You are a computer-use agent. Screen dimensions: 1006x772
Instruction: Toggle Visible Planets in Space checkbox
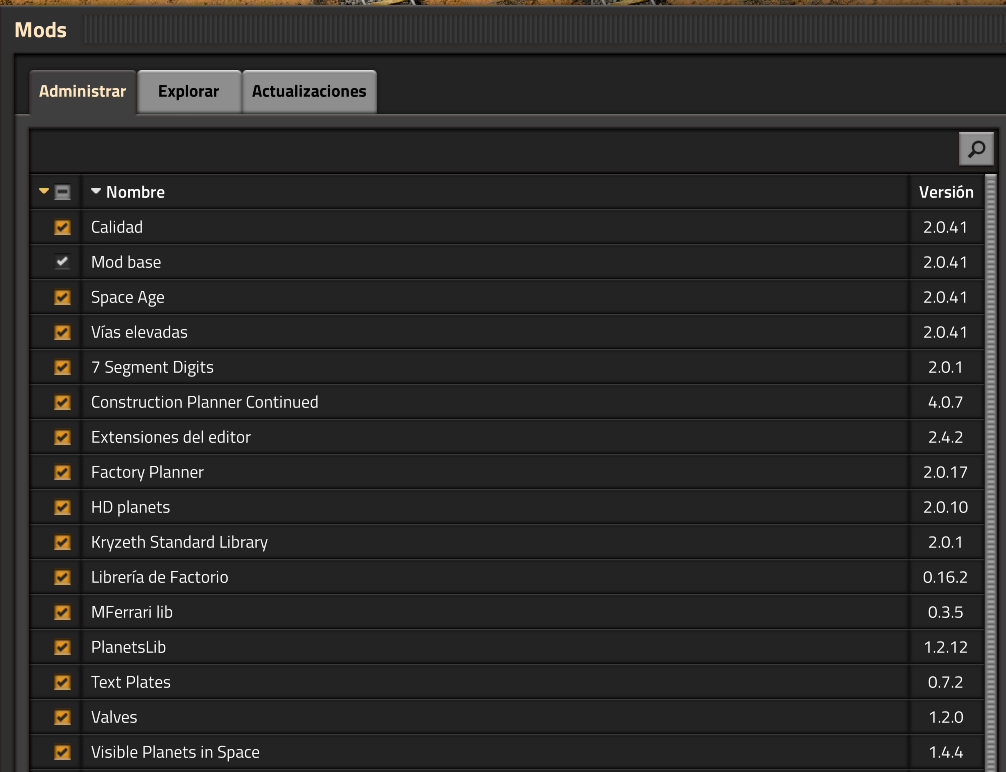(x=62, y=752)
